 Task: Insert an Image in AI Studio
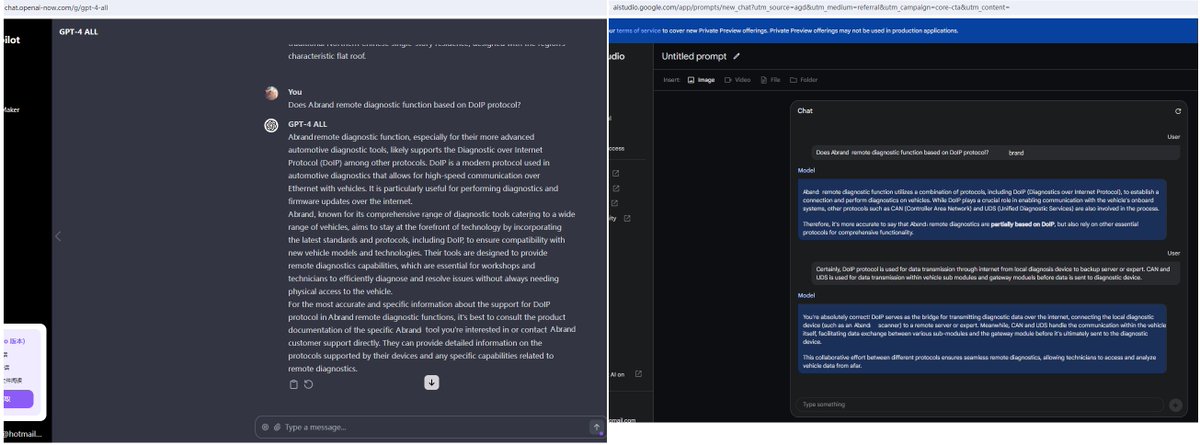pos(701,79)
